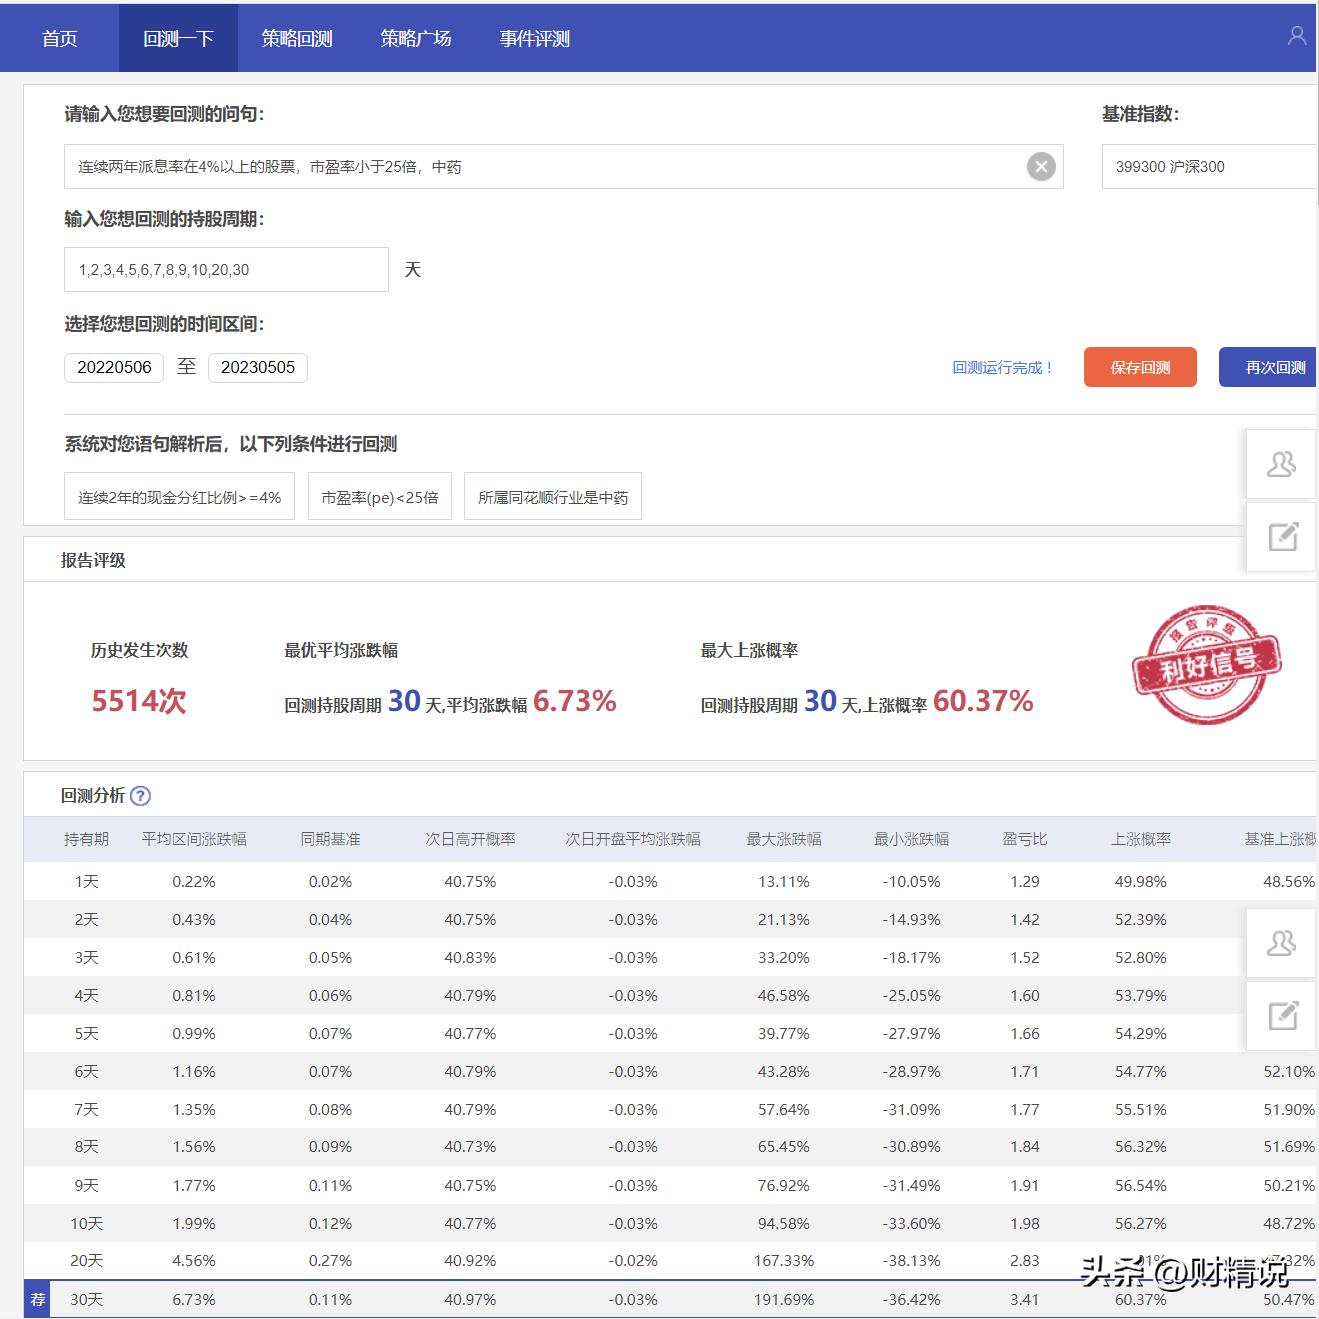Click the 利好信号 rating stamp
1319x1319 pixels.
click(x=1206, y=663)
